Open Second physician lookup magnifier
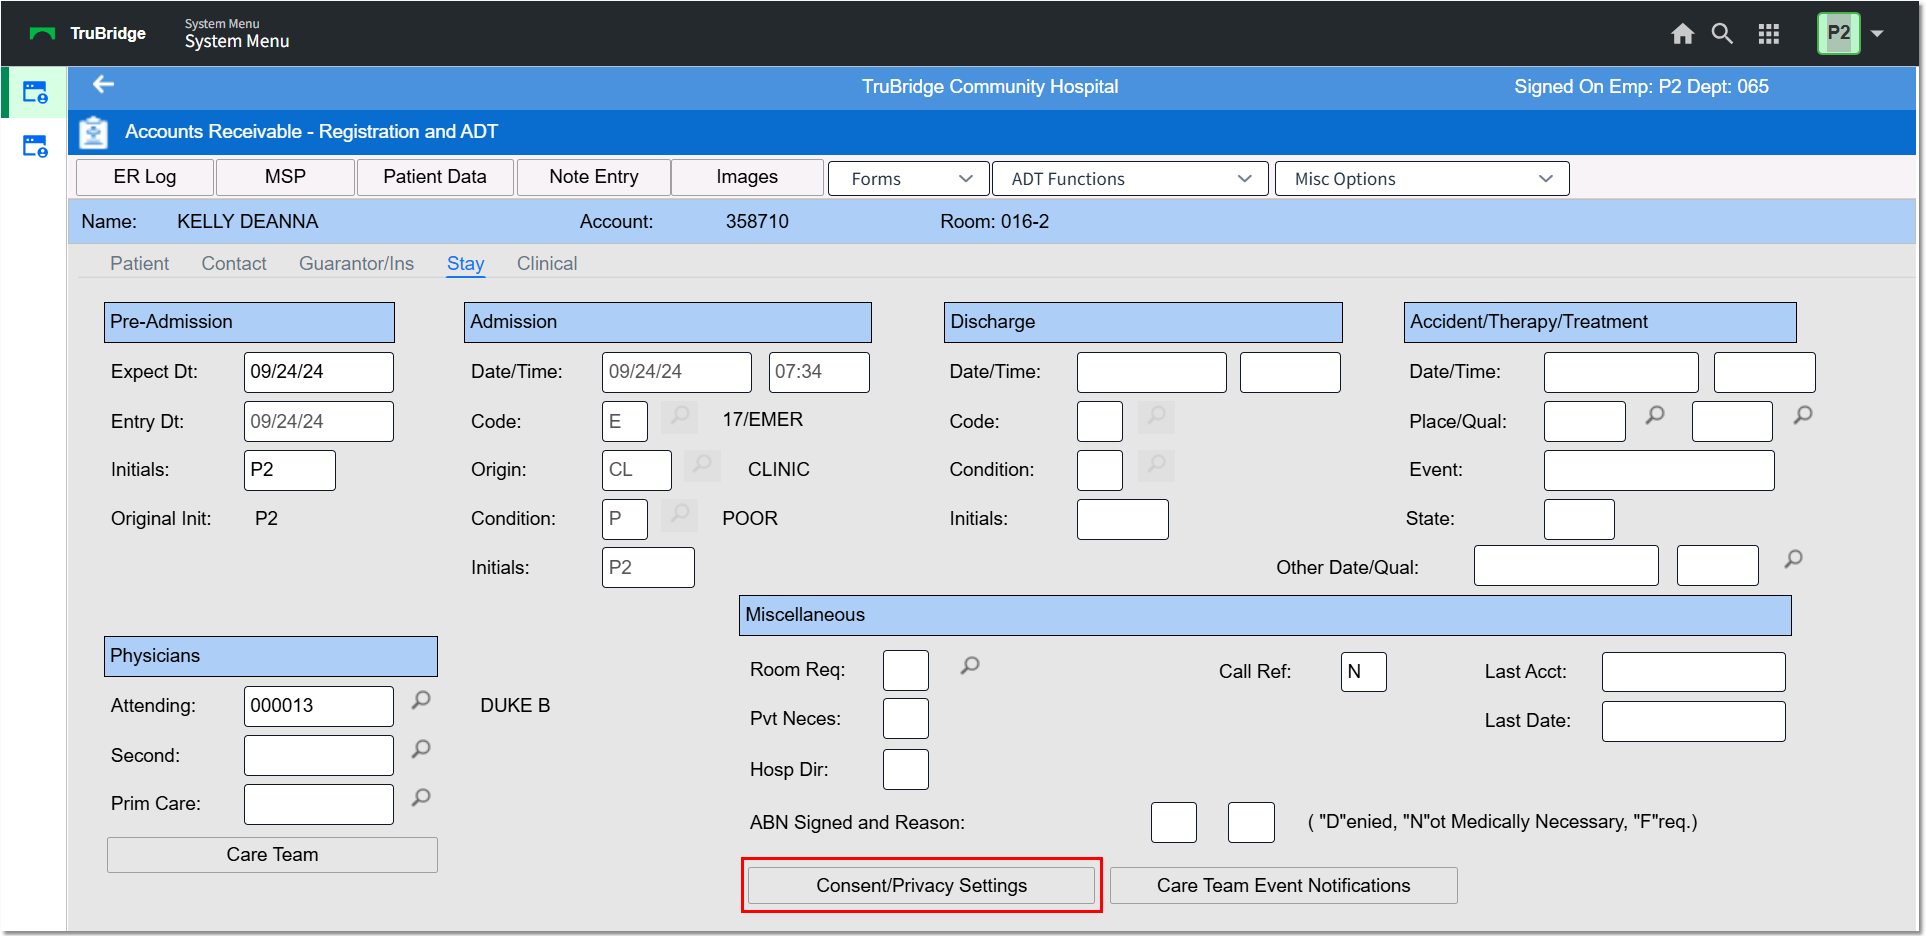1926x938 pixels. 421,749
